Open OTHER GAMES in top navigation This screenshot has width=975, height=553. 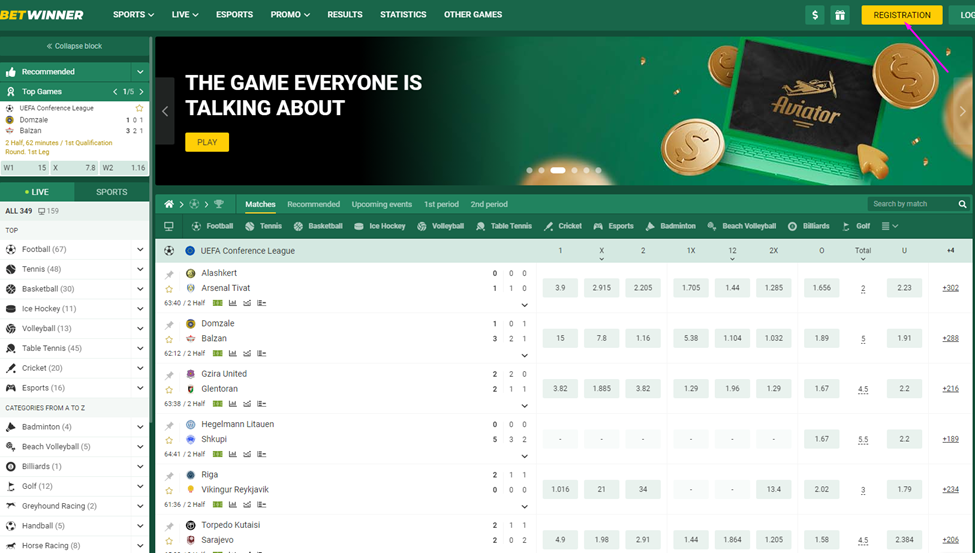473,14
